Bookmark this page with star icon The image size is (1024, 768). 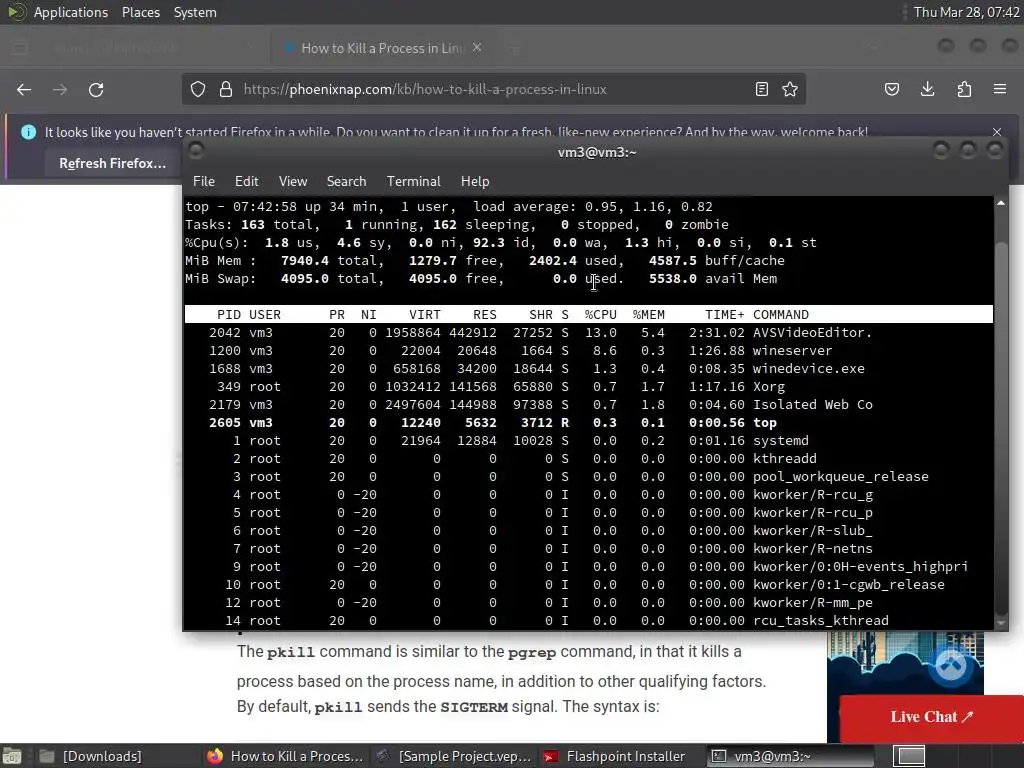(x=790, y=89)
